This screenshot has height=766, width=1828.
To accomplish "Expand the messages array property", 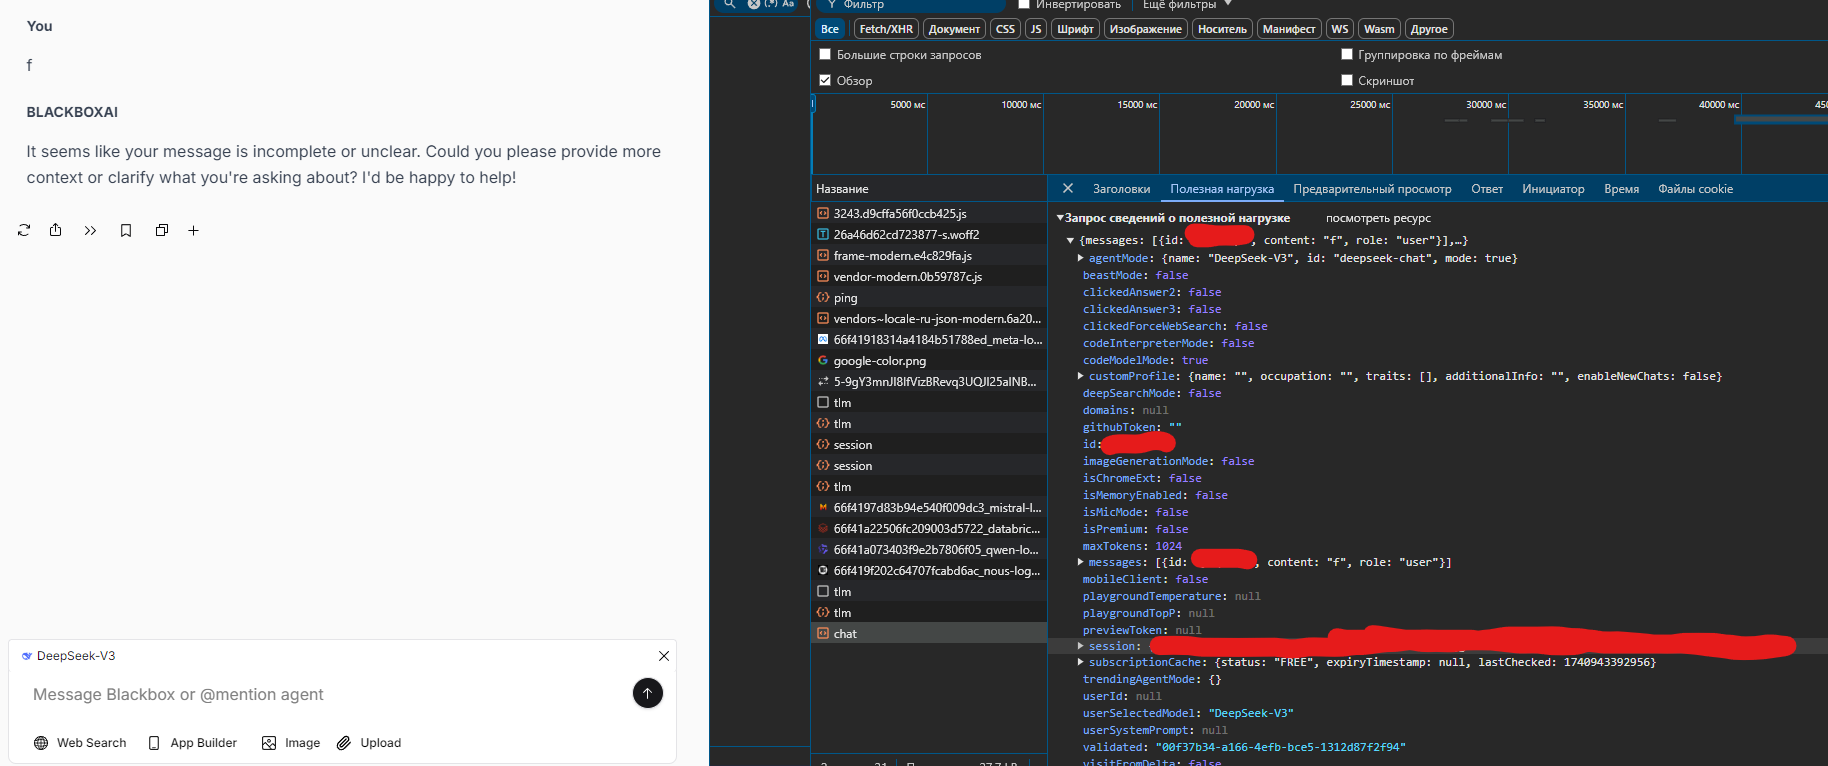I will (x=1081, y=562).
